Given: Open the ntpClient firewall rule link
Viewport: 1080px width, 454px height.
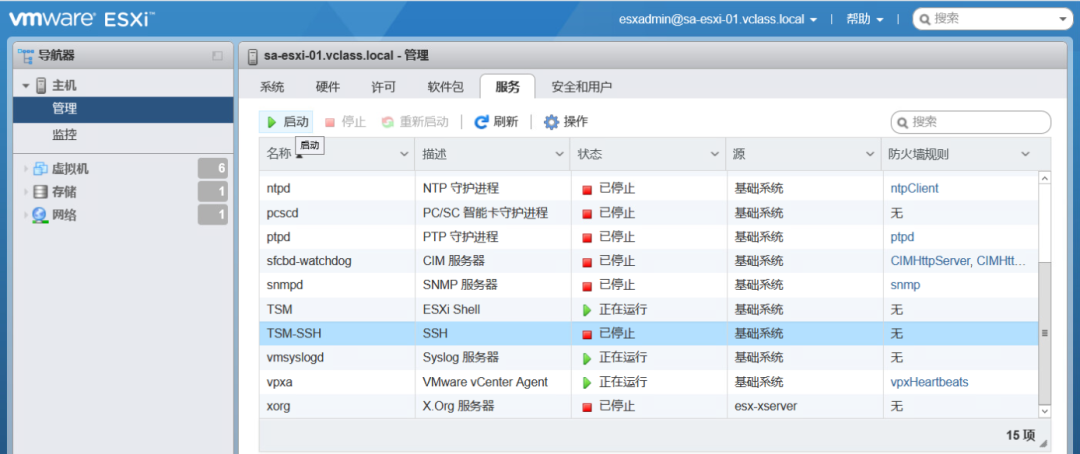Looking at the screenshot, I should pos(915,189).
